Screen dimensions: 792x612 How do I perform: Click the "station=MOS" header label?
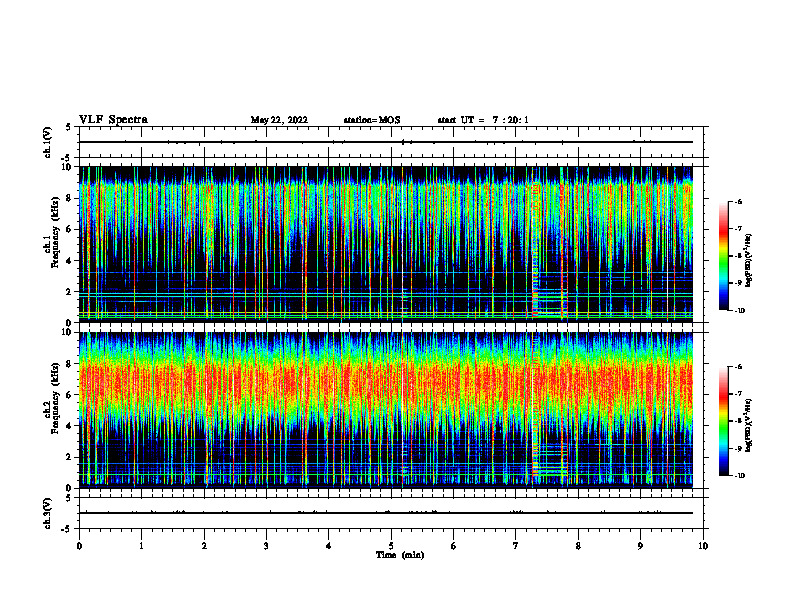click(x=372, y=120)
